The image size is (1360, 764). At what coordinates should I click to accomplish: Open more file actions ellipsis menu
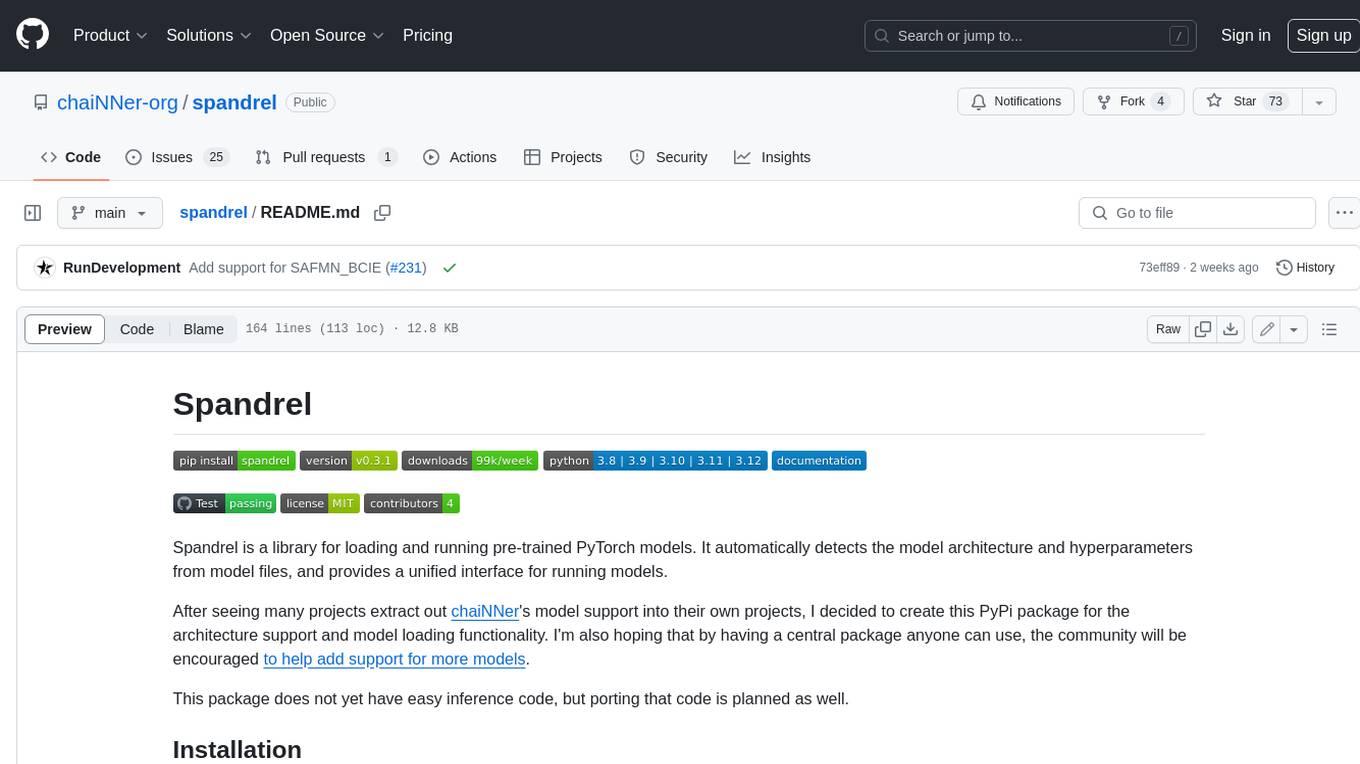tap(1344, 213)
